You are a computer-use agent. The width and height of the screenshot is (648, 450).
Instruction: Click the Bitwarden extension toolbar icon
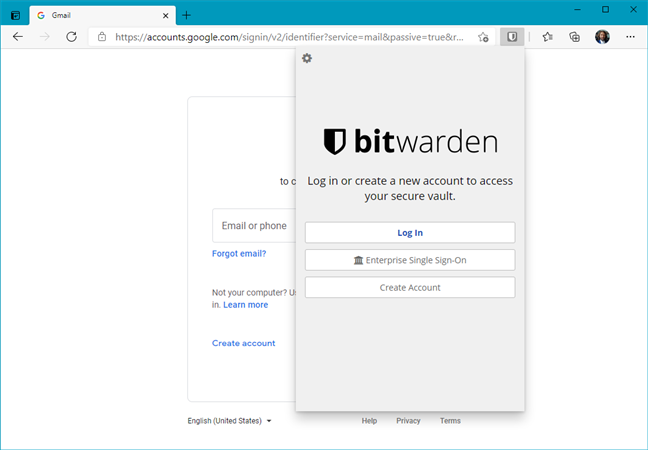tap(512, 37)
